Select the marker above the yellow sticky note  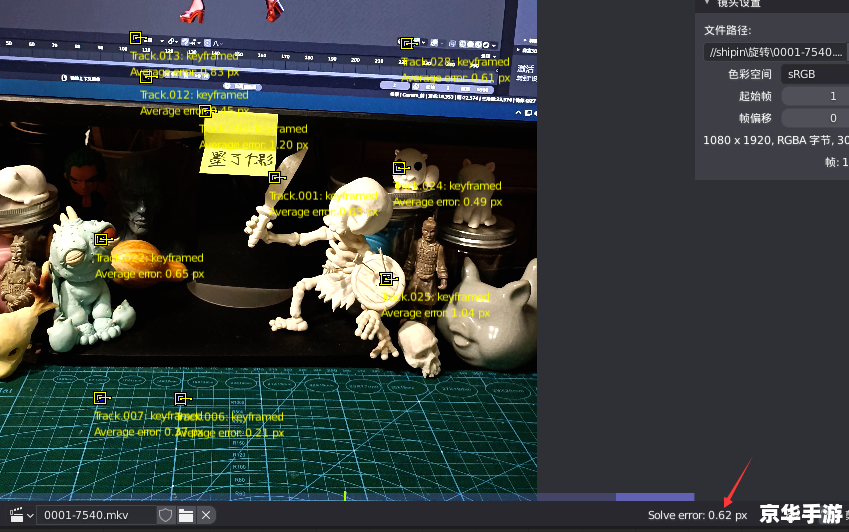(x=205, y=111)
